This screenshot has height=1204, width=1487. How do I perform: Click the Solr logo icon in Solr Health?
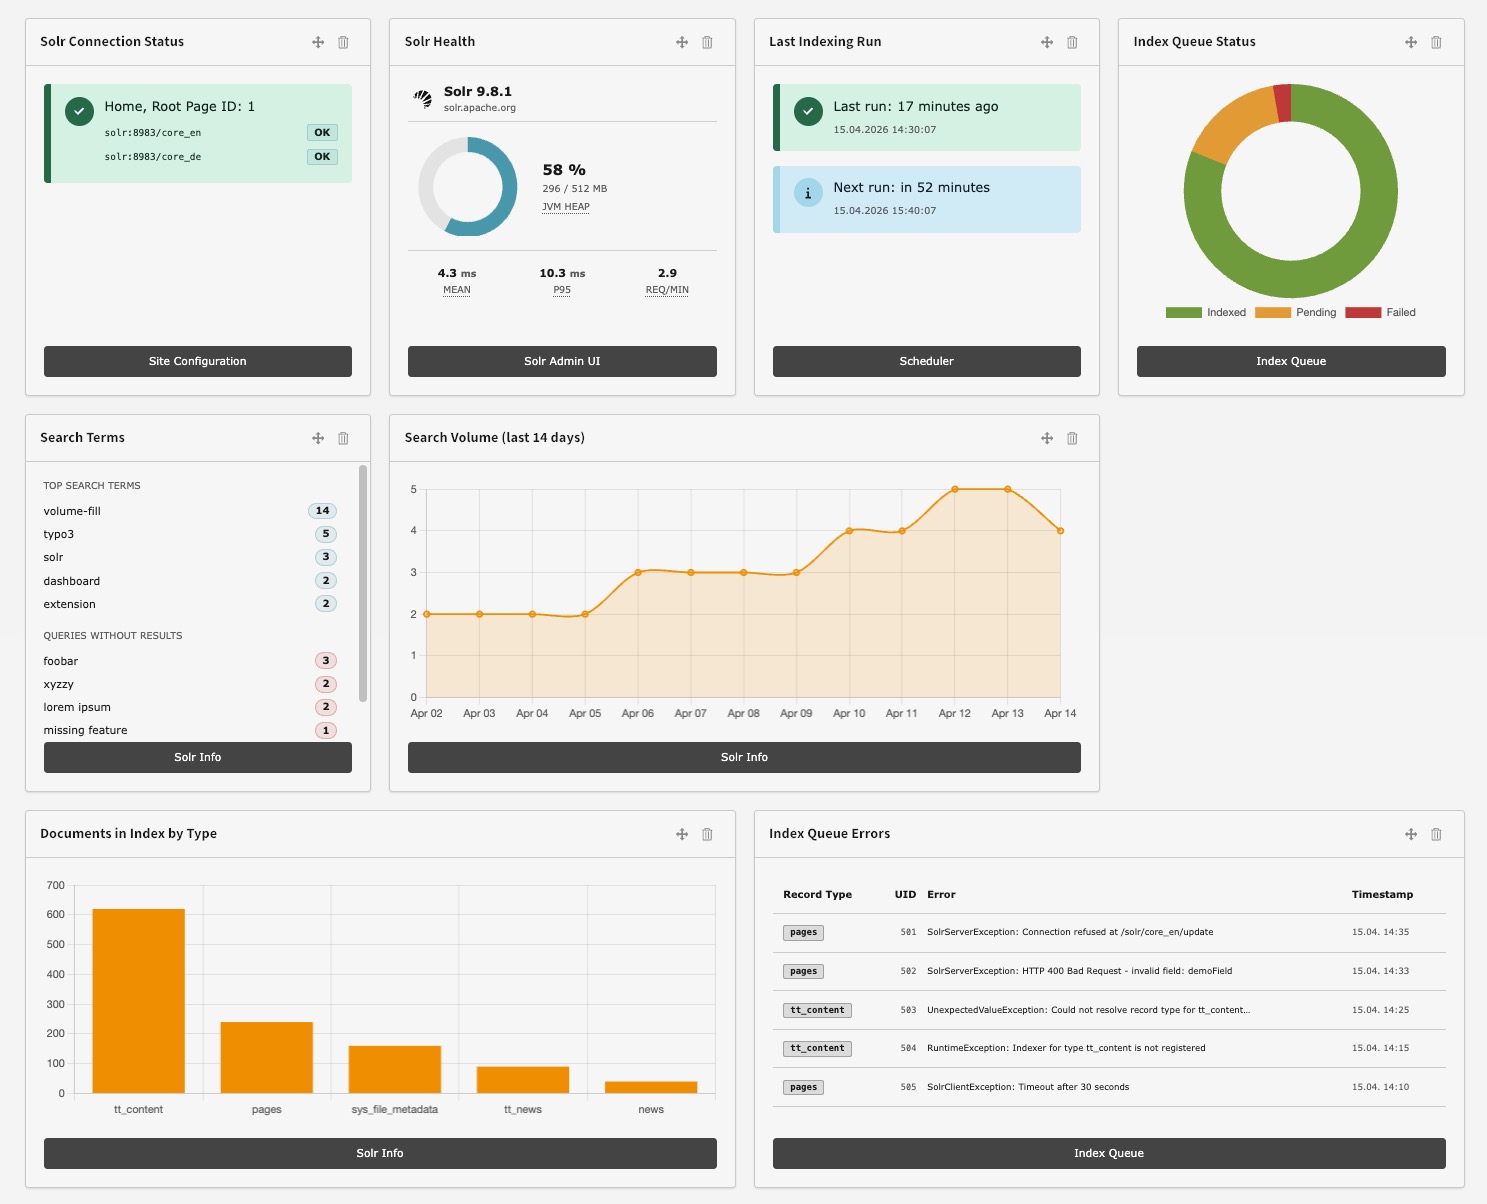coord(423,98)
